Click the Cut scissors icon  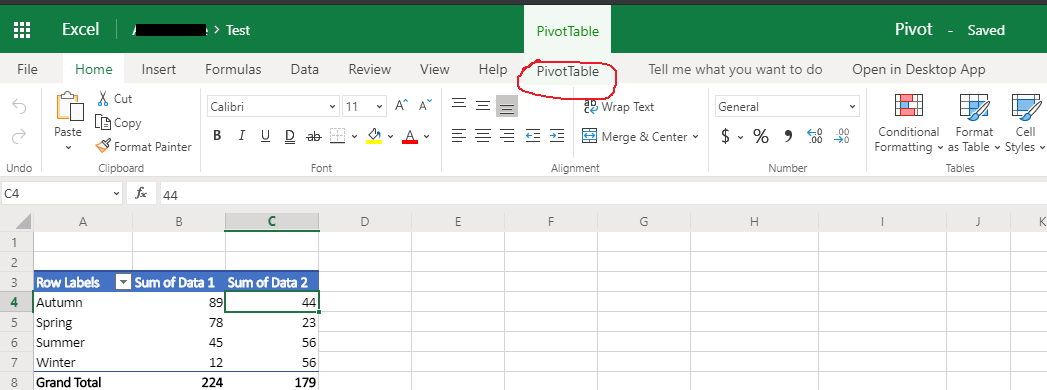103,99
